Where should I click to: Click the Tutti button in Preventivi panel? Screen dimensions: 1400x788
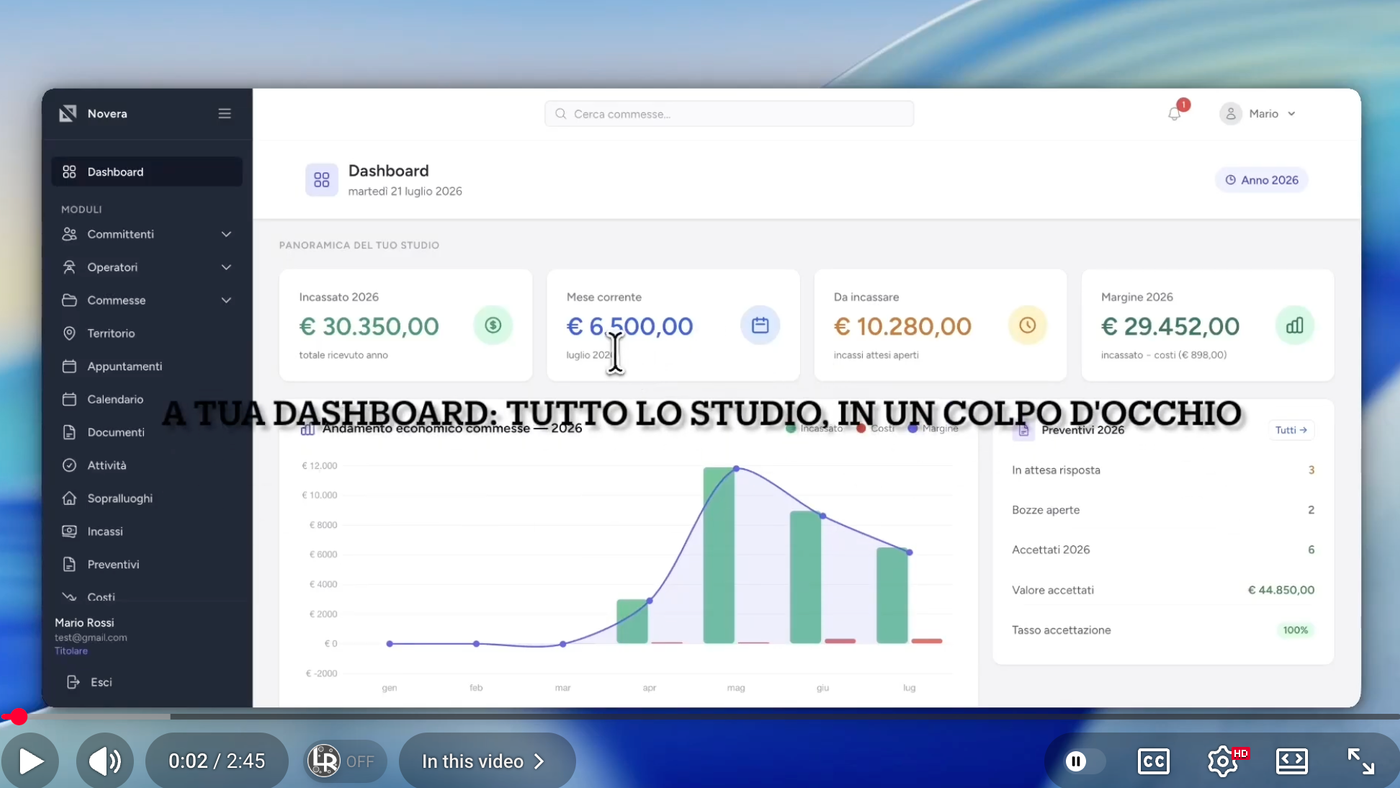(x=1291, y=430)
